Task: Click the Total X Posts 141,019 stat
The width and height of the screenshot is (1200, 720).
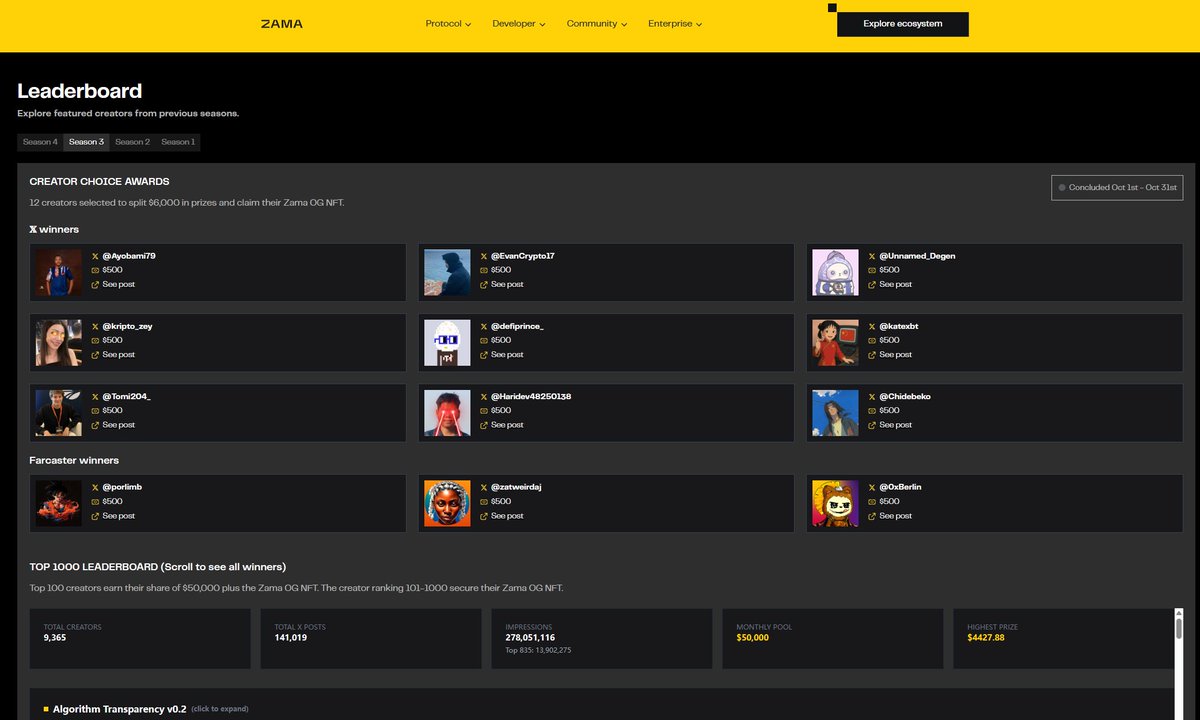Action: 371,639
